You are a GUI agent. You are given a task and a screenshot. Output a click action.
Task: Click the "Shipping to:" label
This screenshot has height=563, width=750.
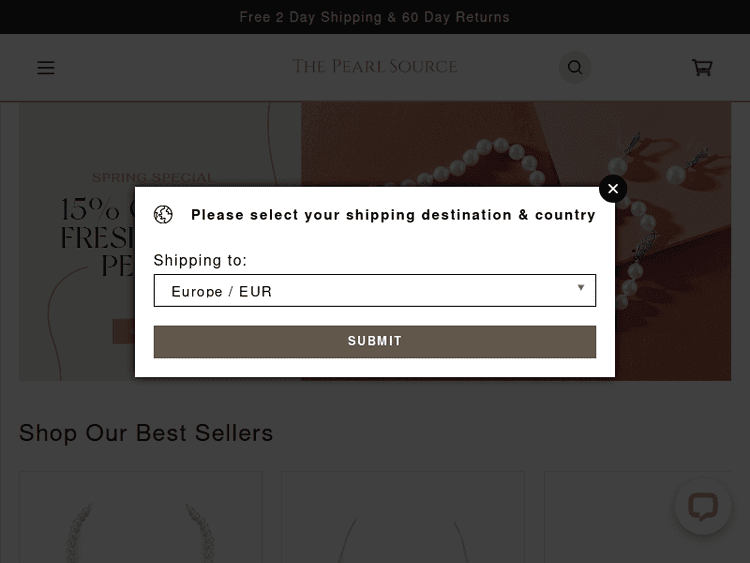tap(200, 260)
